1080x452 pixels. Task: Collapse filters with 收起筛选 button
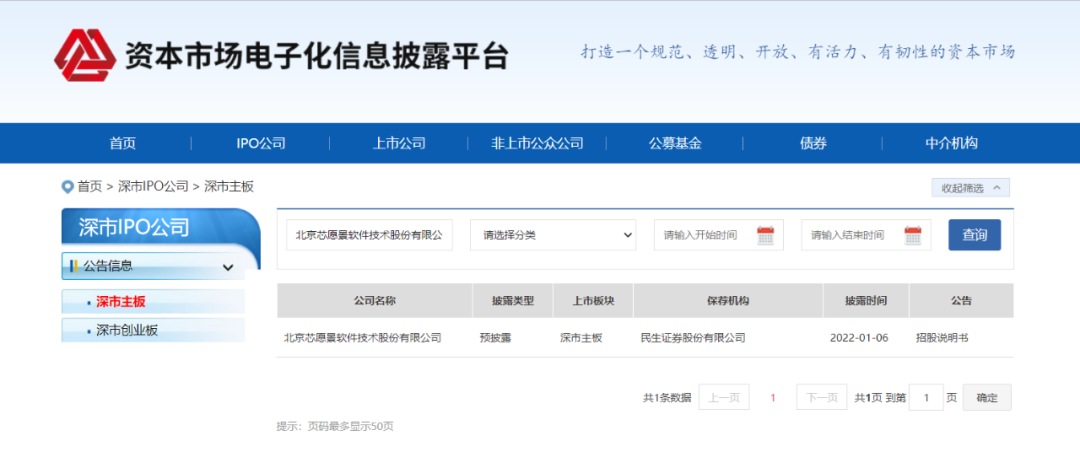970,187
